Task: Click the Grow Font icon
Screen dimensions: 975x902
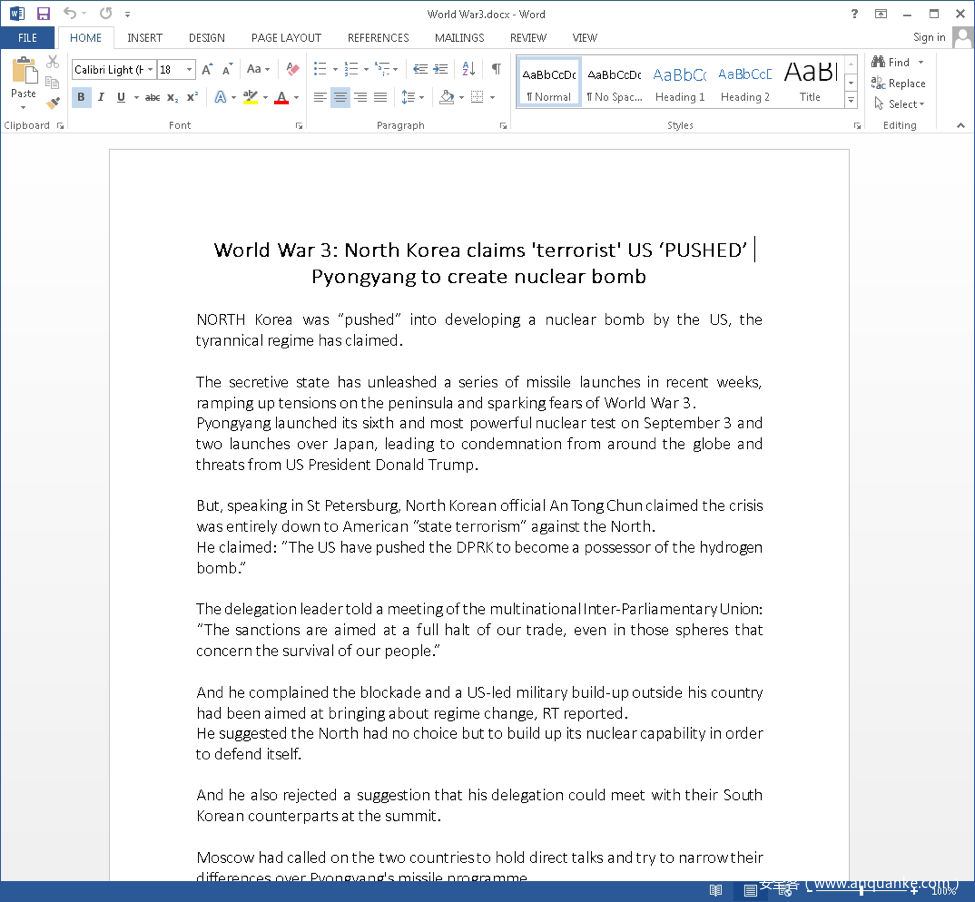Action: coord(207,69)
